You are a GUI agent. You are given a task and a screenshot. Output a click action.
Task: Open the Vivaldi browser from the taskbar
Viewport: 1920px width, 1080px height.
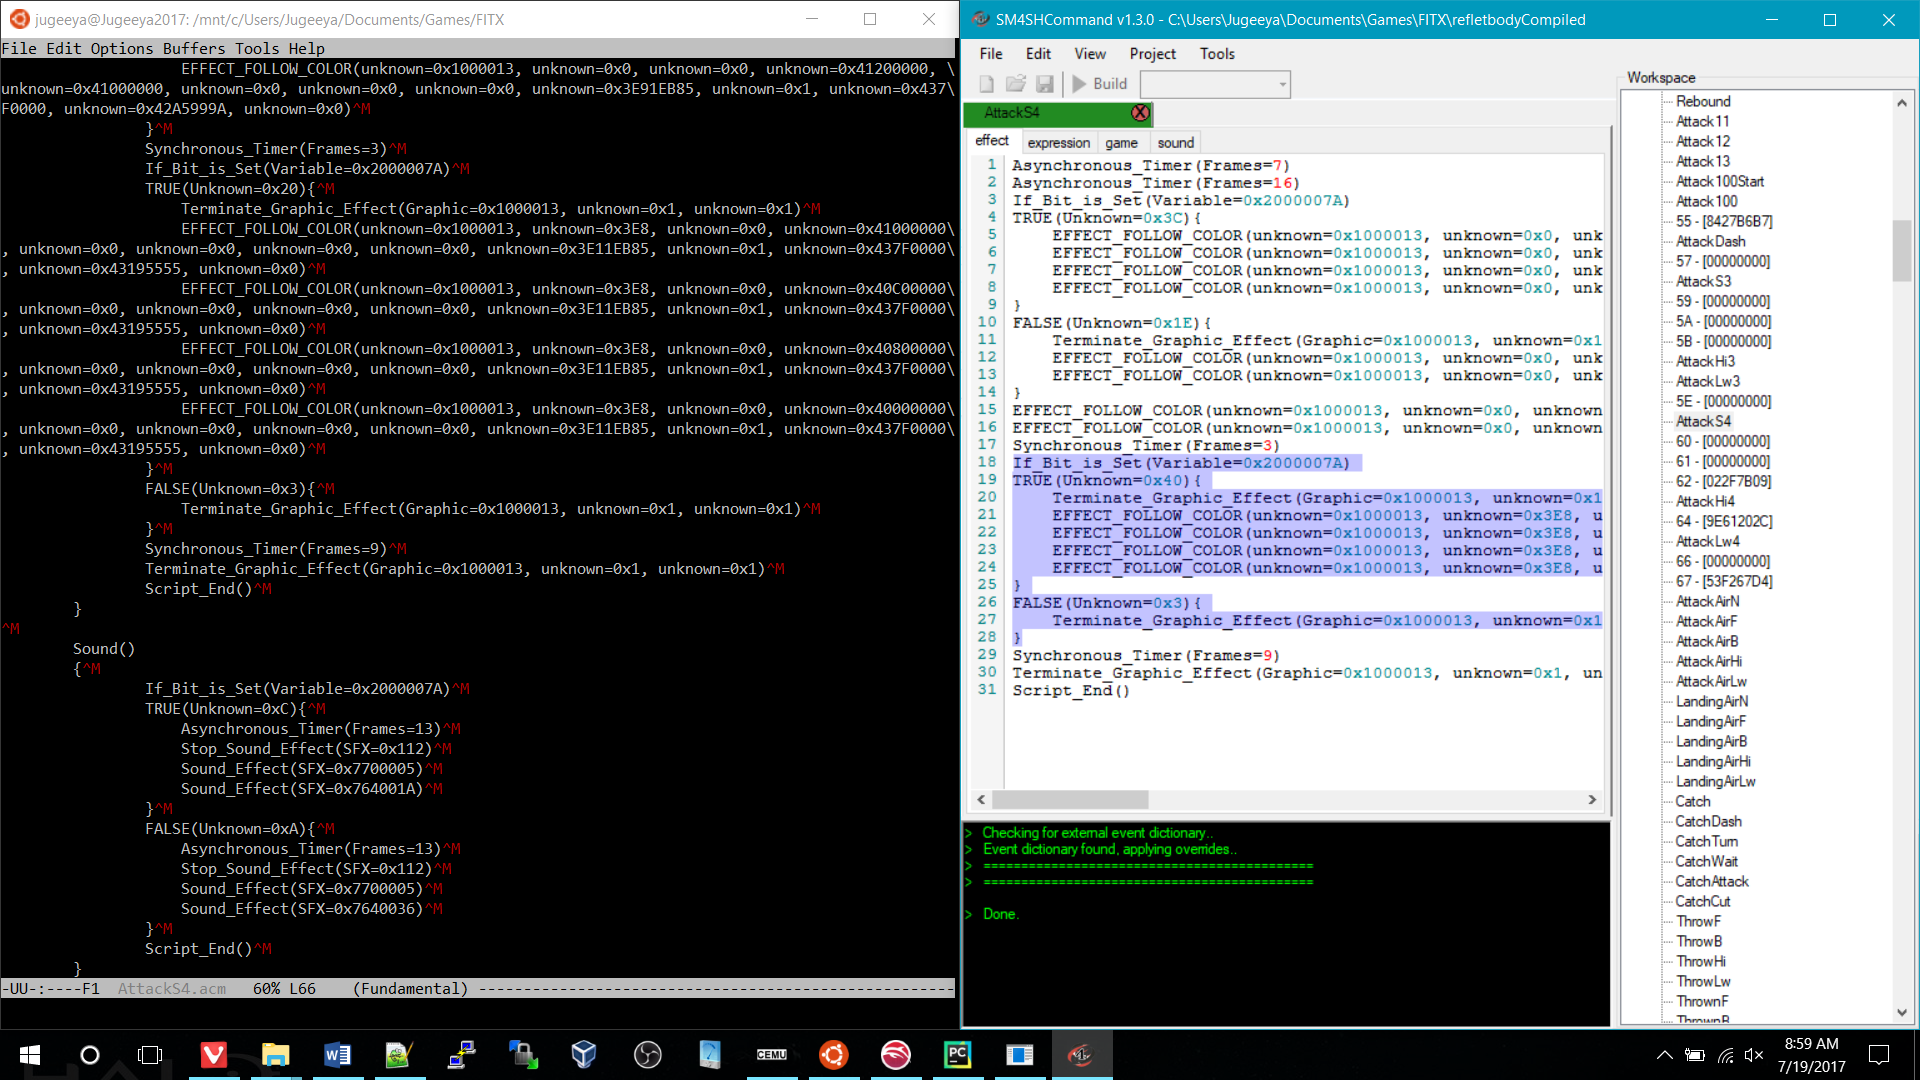point(214,1055)
